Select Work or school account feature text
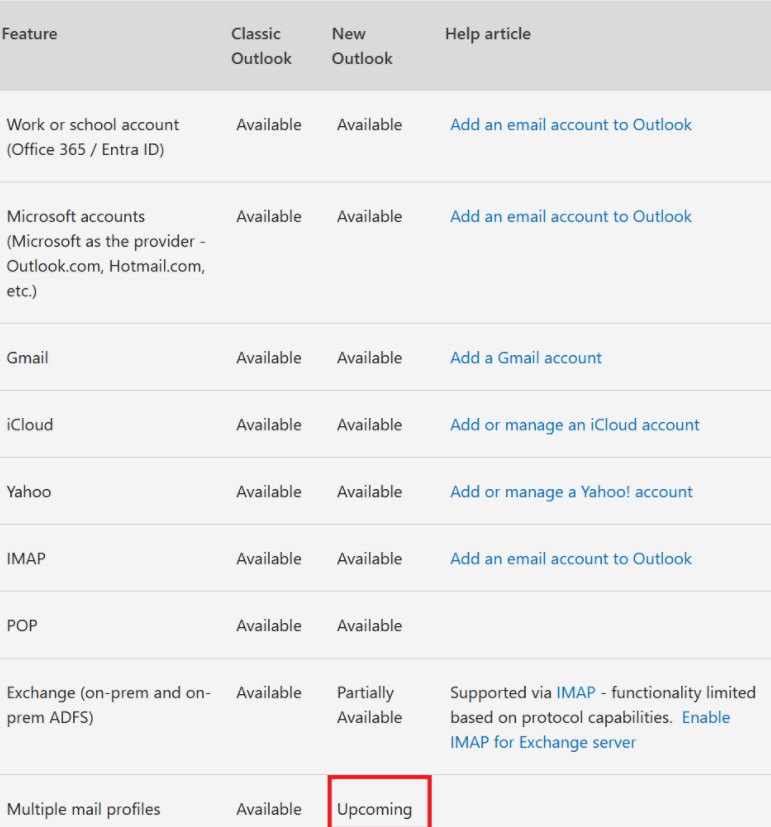Viewport: 771px width, 827px height. coord(93,137)
